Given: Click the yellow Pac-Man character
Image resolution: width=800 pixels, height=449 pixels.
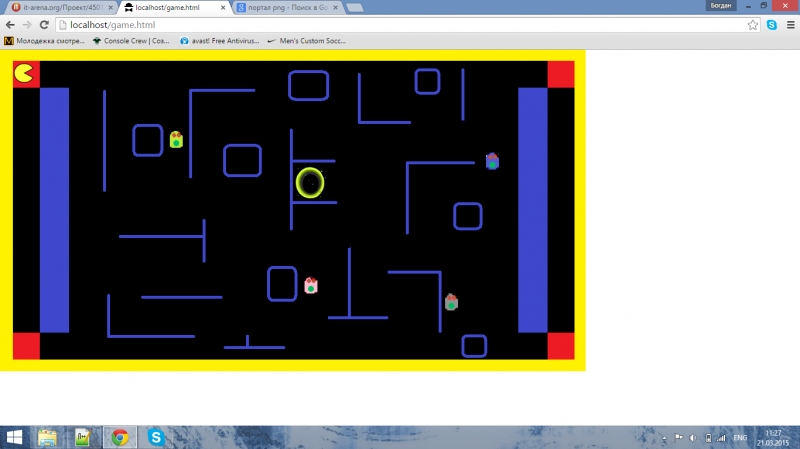Looking at the screenshot, I should pos(24,73).
